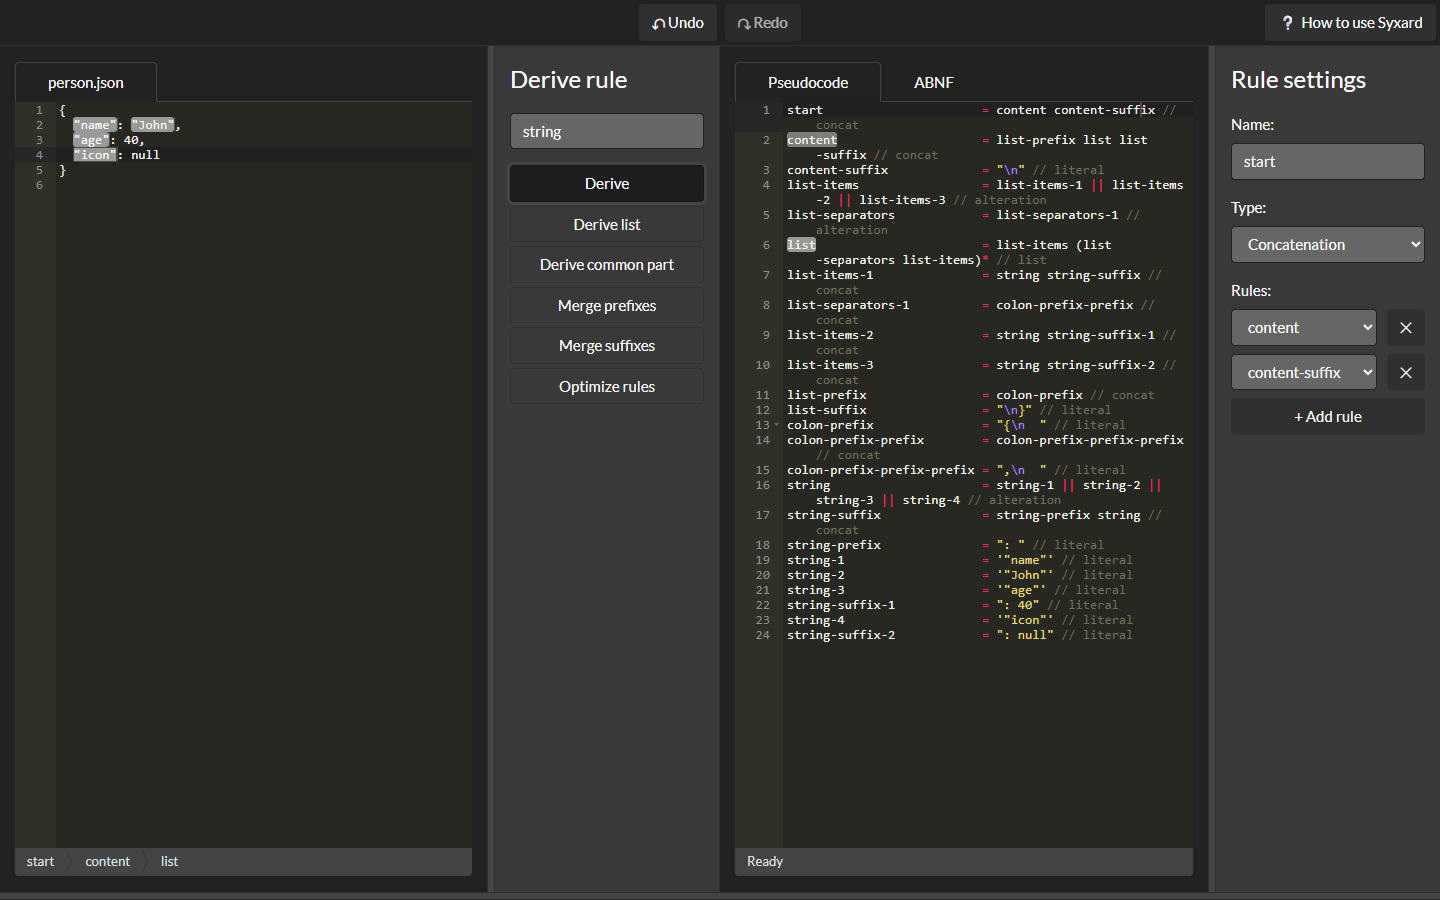Collapse the fold arrow at line 13
Screen dimensions: 1440x900
776,425
